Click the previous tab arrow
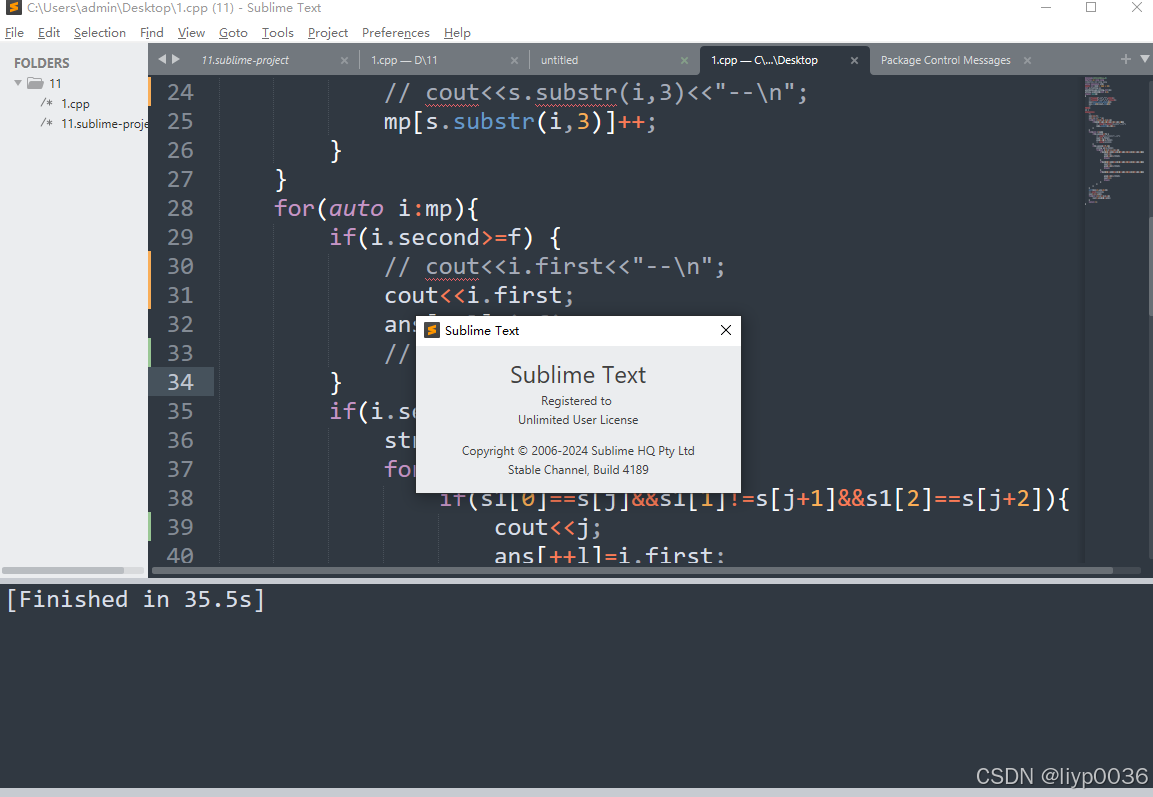 point(162,59)
